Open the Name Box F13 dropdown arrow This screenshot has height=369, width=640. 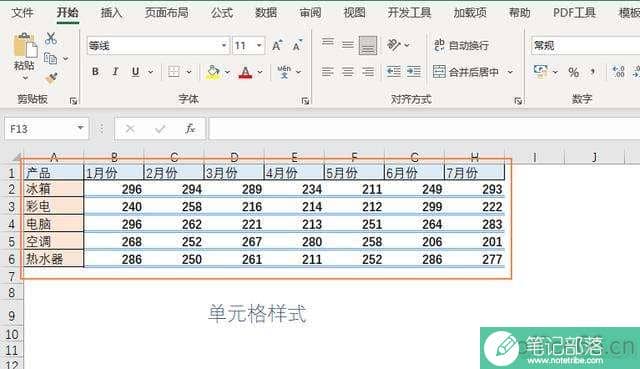pyautogui.click(x=80, y=129)
